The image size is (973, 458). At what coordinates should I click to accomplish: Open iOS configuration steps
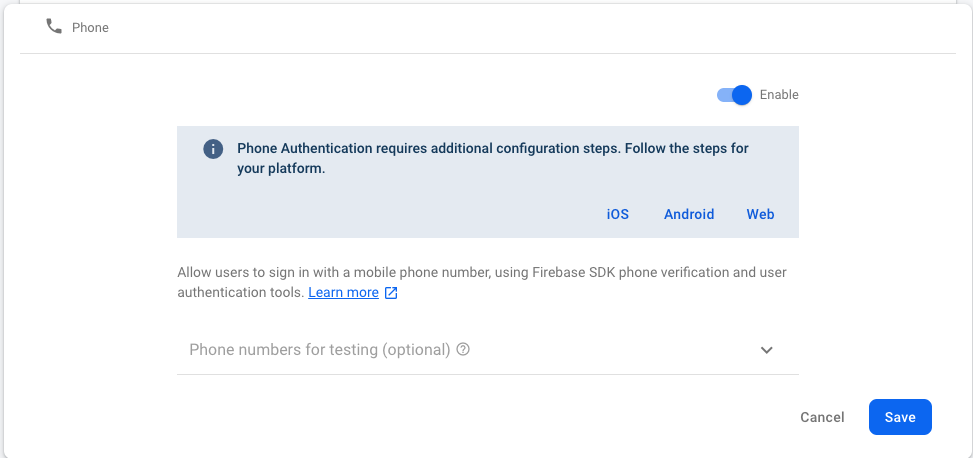click(x=618, y=214)
